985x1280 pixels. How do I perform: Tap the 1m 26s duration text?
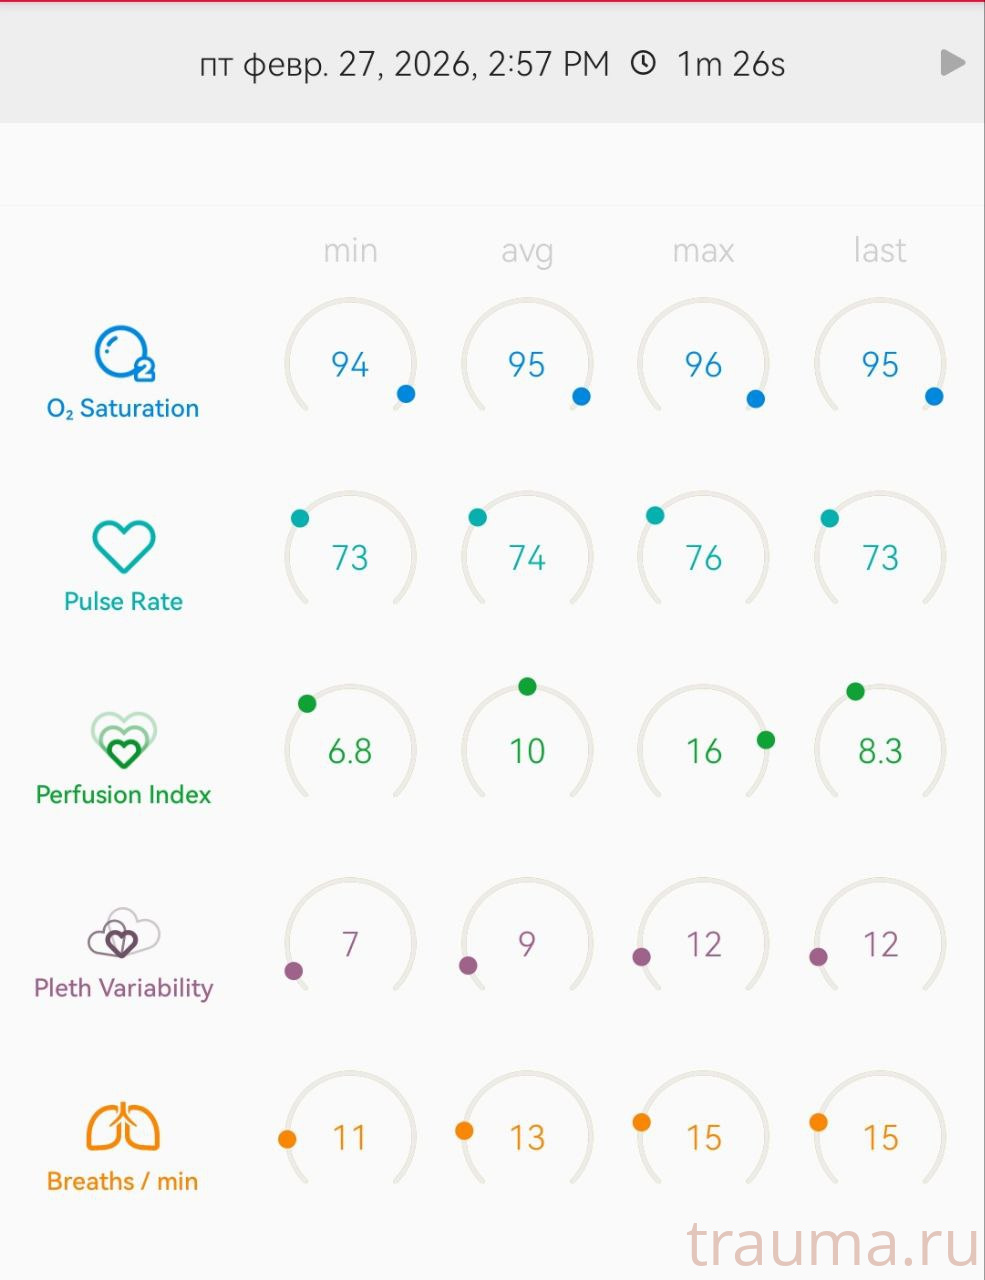pyautogui.click(x=731, y=64)
